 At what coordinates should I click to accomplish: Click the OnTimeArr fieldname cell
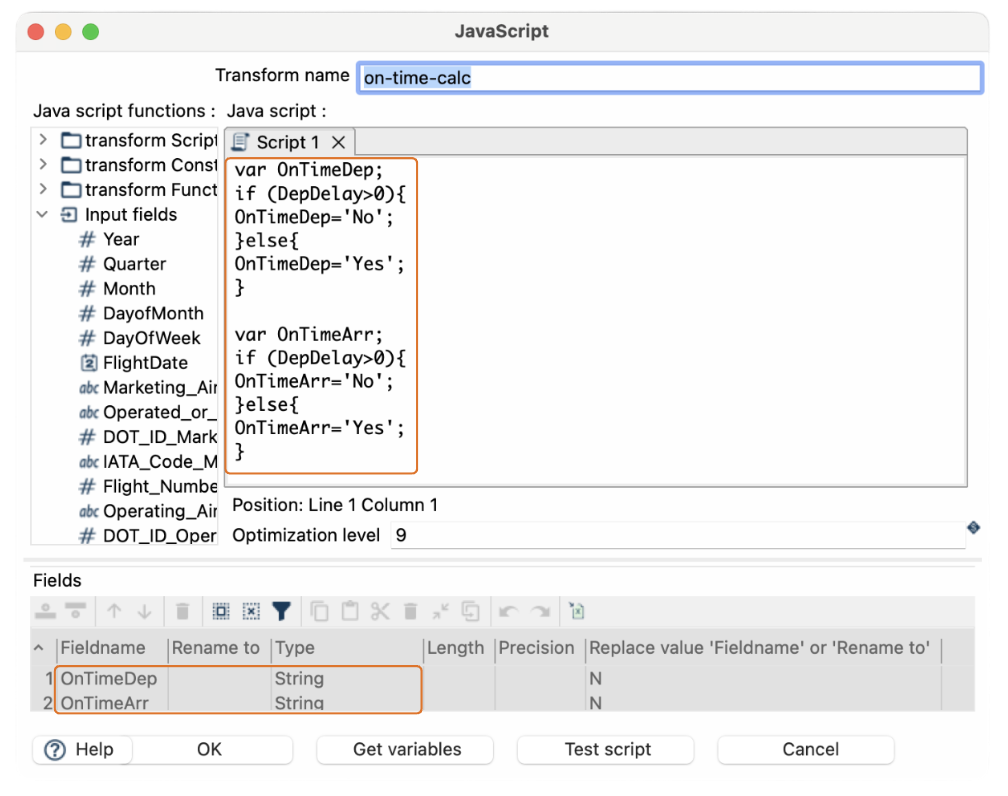click(x=112, y=702)
